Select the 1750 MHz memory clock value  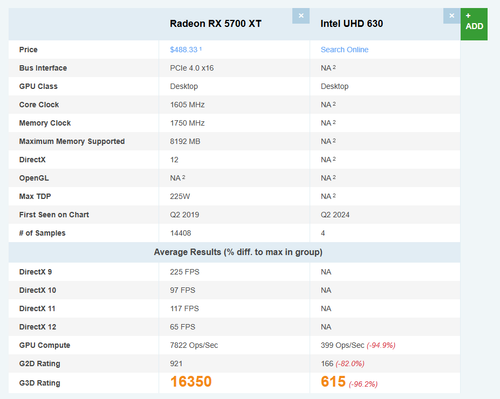click(187, 123)
